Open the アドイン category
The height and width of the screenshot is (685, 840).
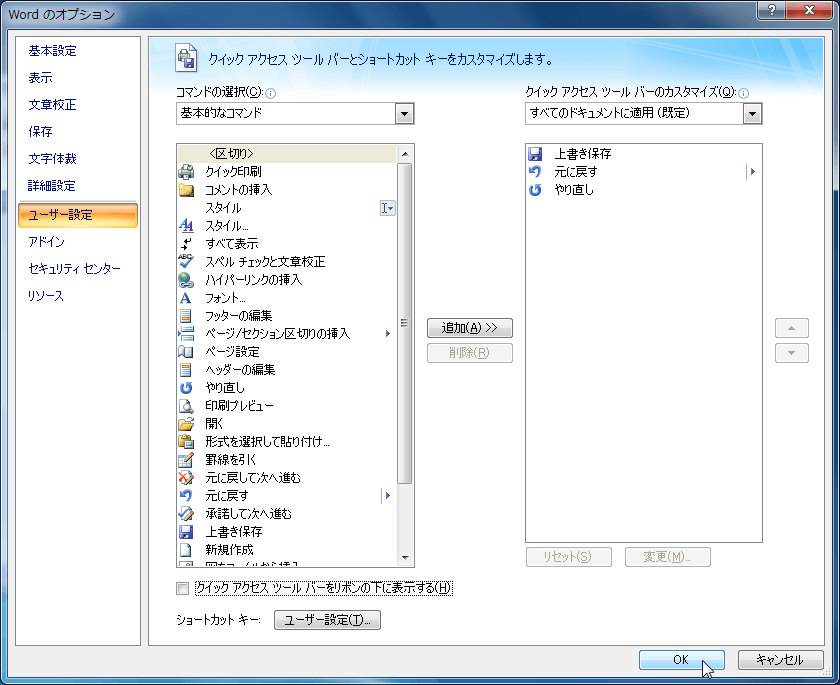pyautogui.click(x=47, y=242)
